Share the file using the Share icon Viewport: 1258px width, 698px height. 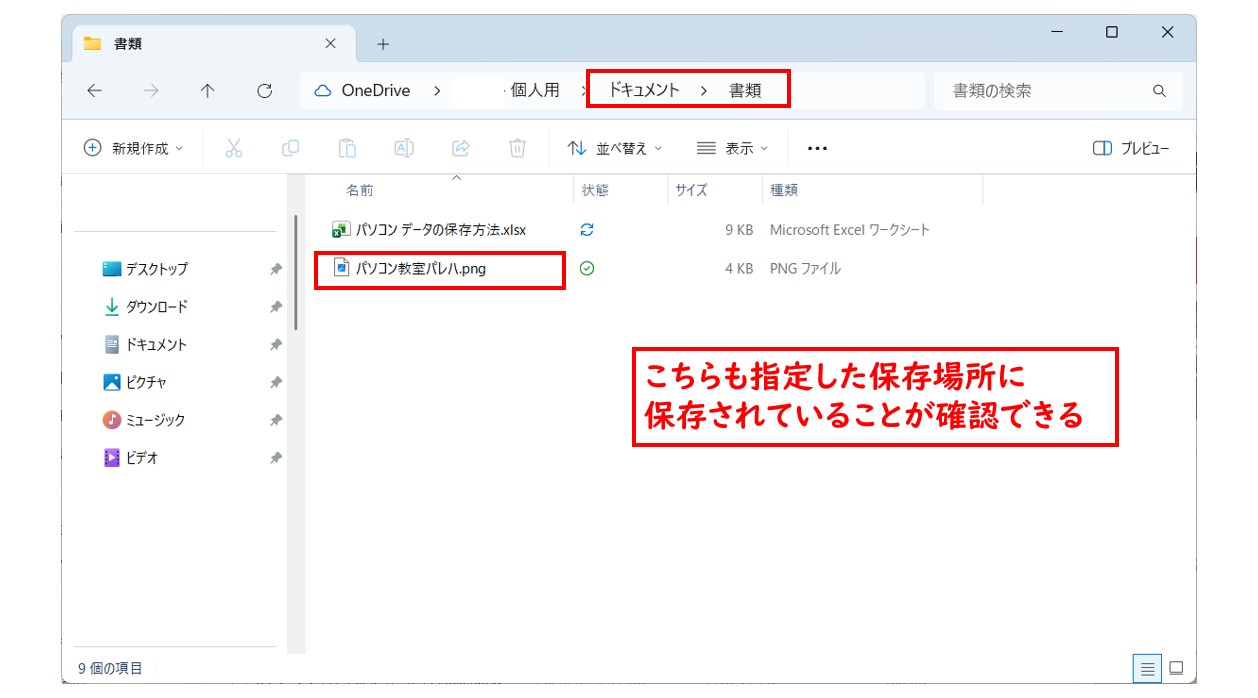pyautogui.click(x=460, y=148)
